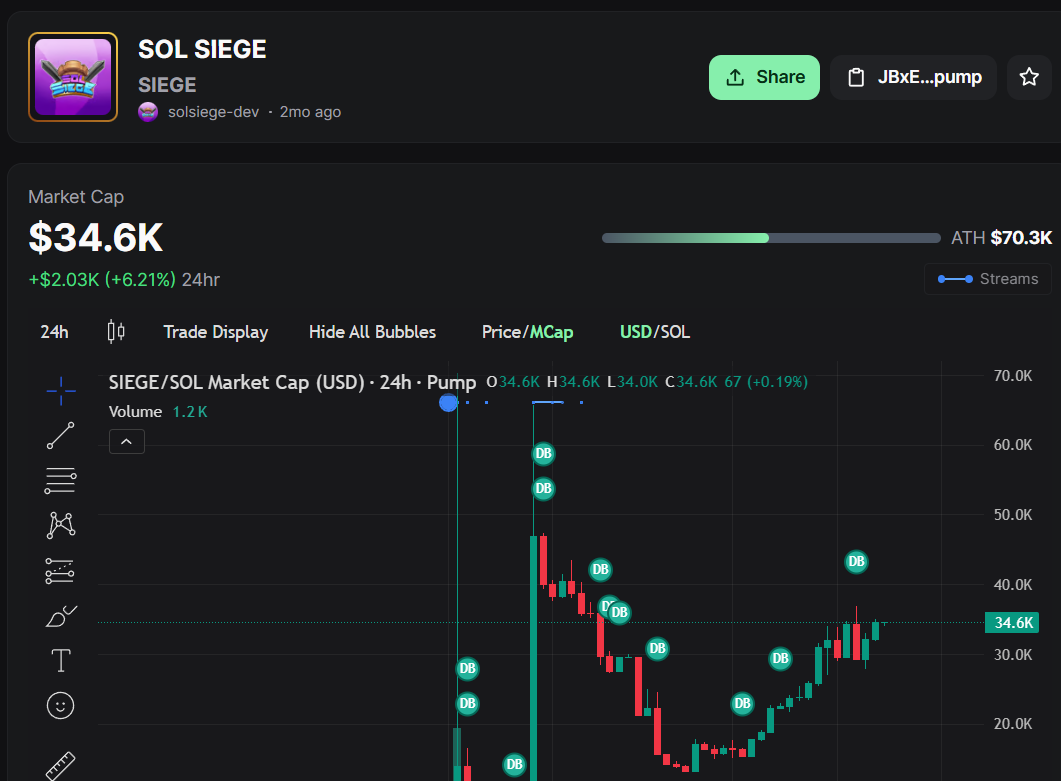1061x781 pixels.
Task: Open the solsiege-dev creator profile link
Action: point(213,112)
